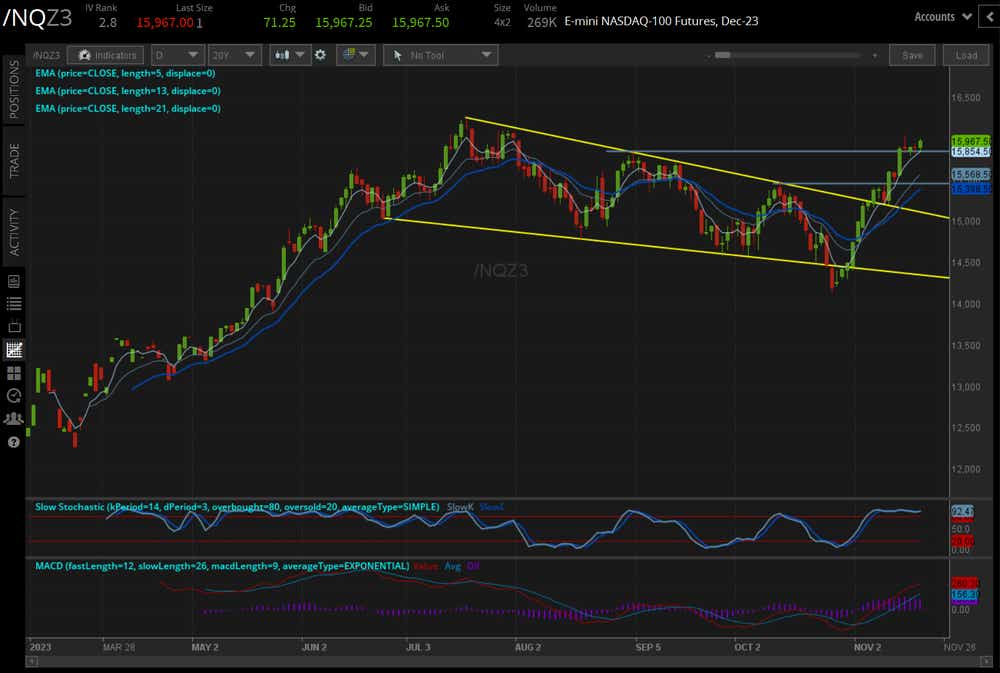Open the ACTIVITY side tab
The height and width of the screenshot is (673, 1000).
pyautogui.click(x=13, y=232)
